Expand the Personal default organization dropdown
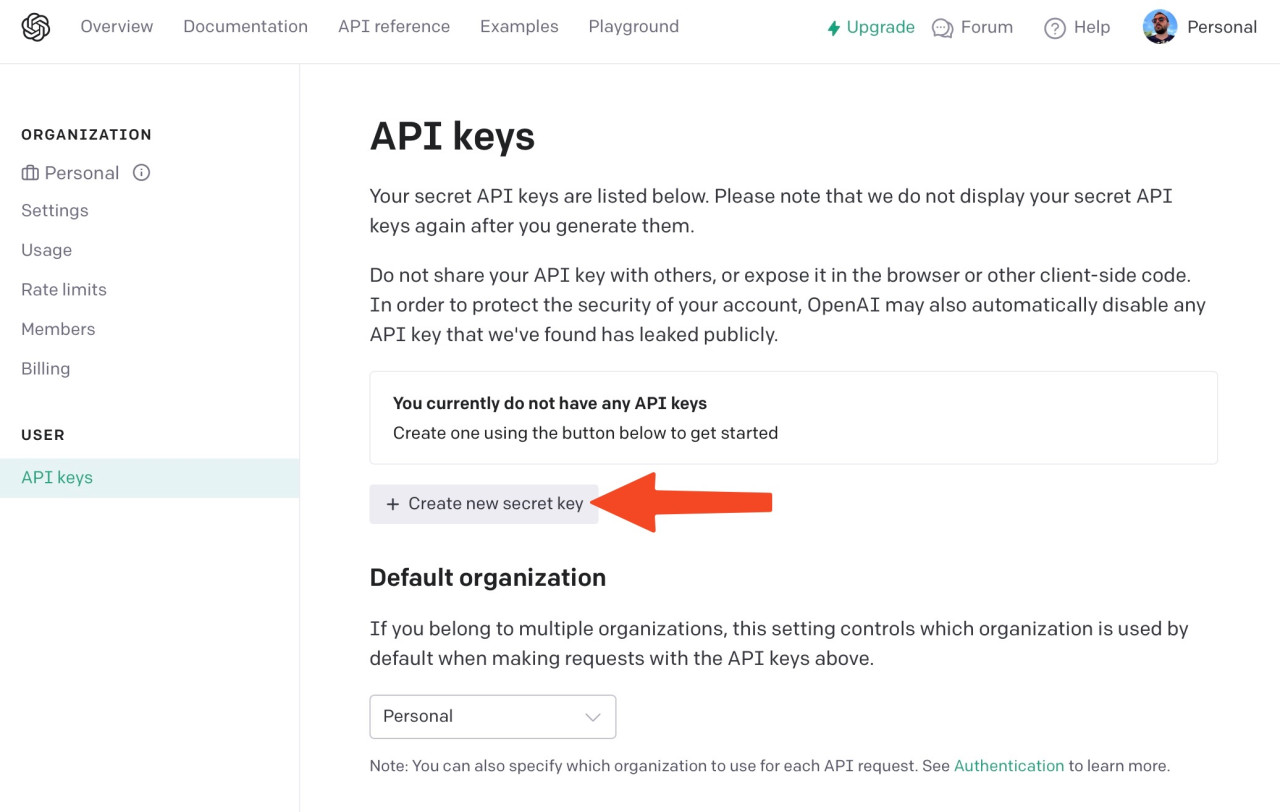The height and width of the screenshot is (812, 1280). (493, 717)
